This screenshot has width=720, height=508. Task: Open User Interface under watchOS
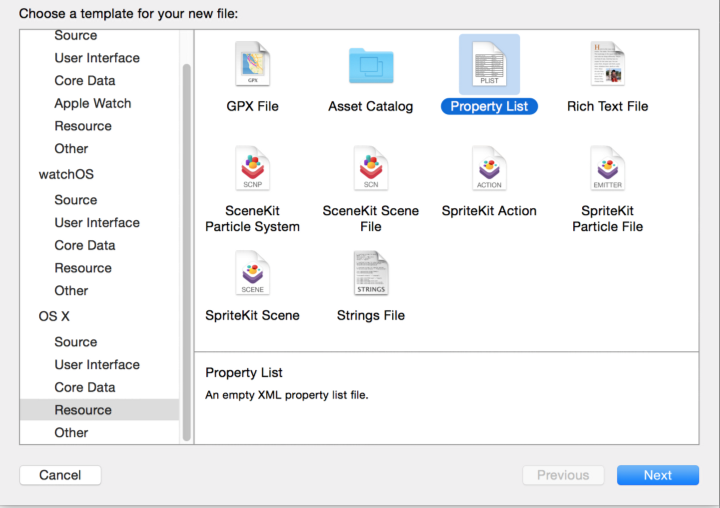tap(97, 222)
